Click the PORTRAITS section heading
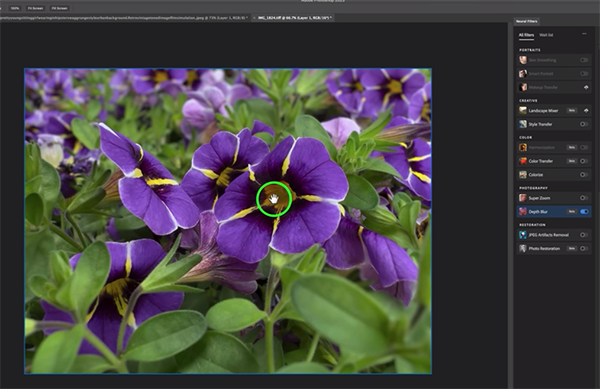This screenshot has height=389, width=600. pyautogui.click(x=530, y=50)
